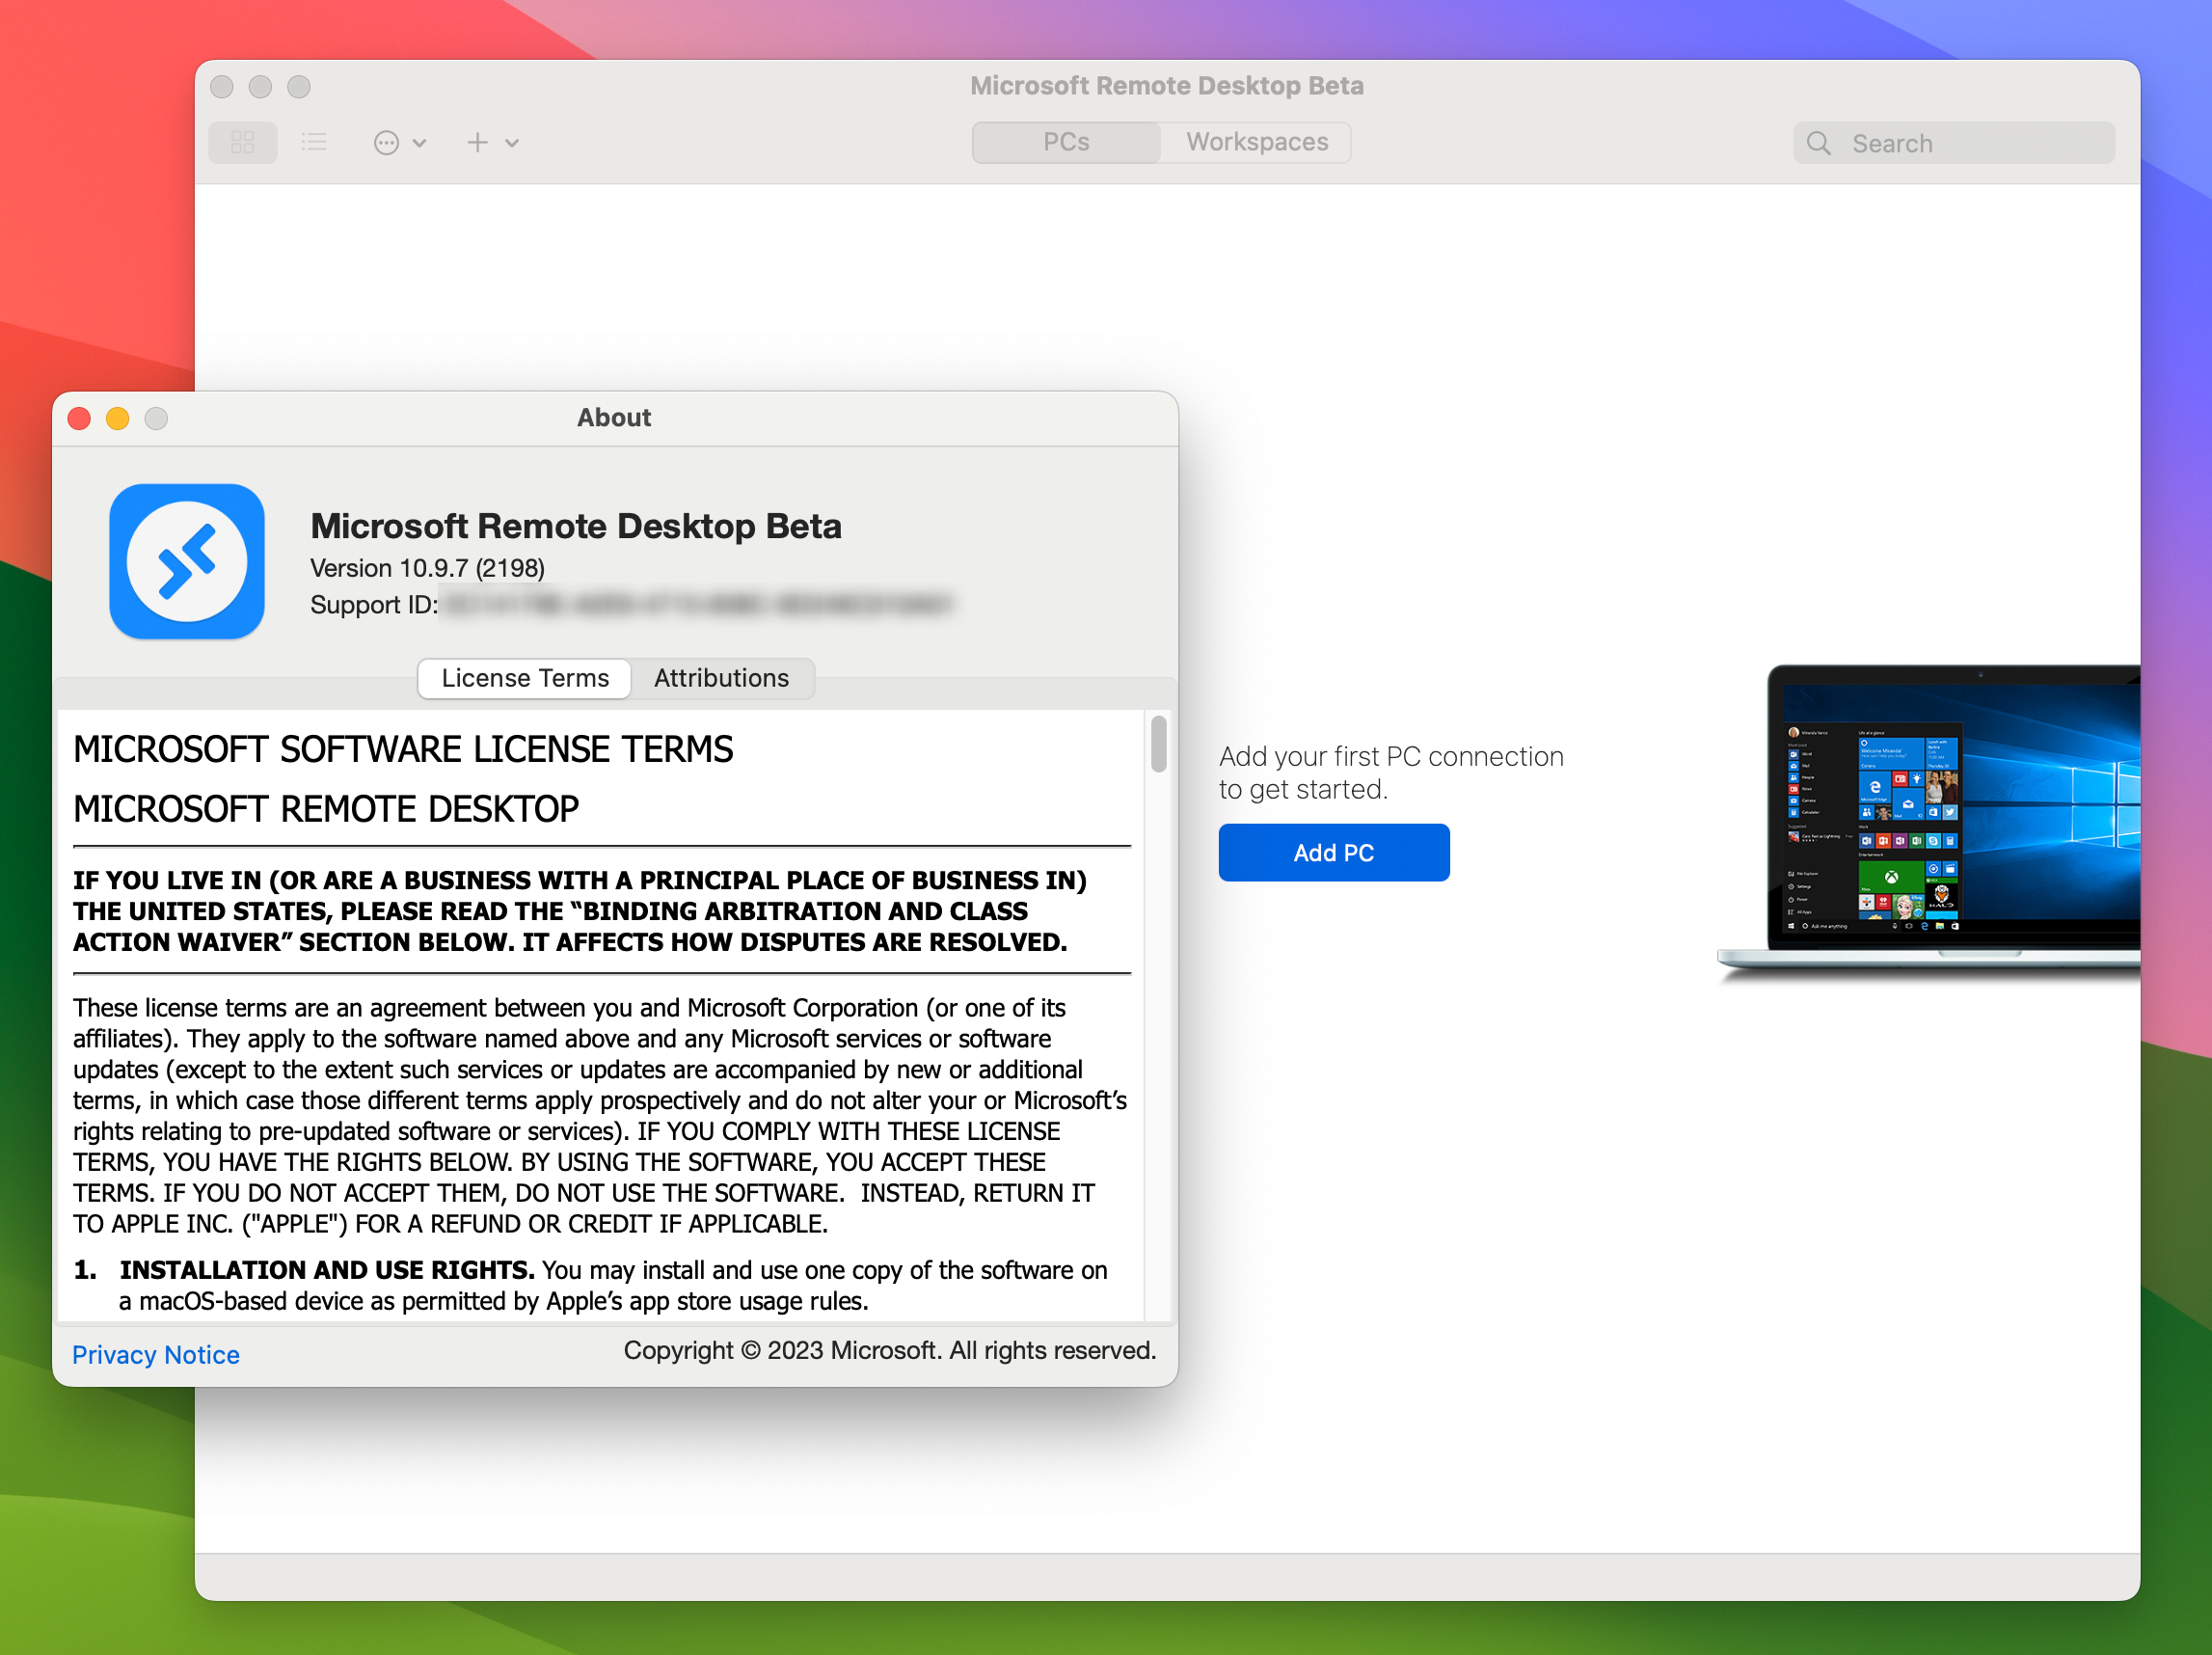Image resolution: width=2212 pixels, height=1655 pixels.
Task: Select the Attributions tab
Action: pos(721,678)
